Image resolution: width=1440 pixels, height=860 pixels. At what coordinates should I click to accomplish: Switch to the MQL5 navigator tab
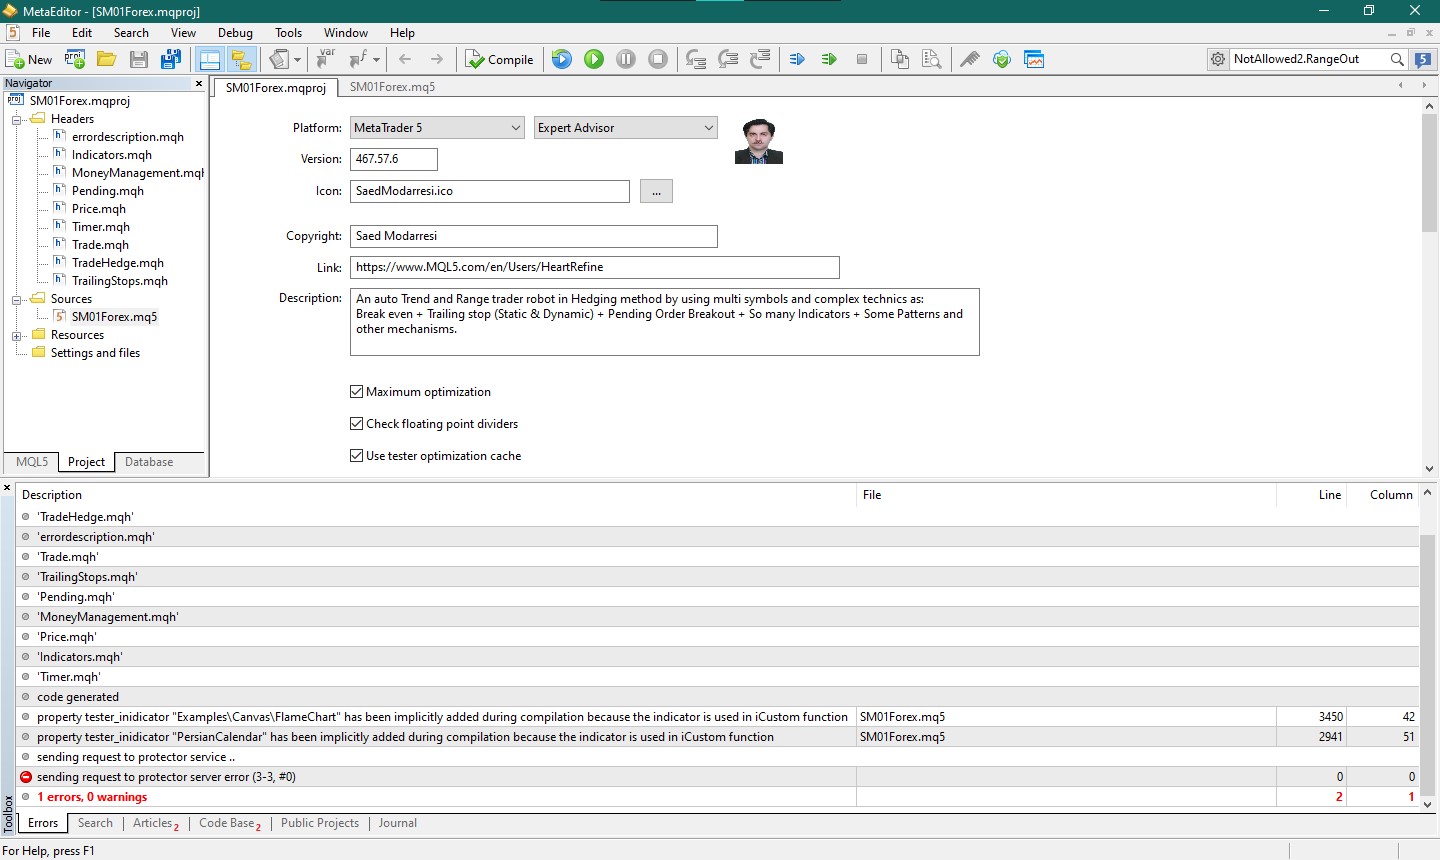tap(32, 462)
